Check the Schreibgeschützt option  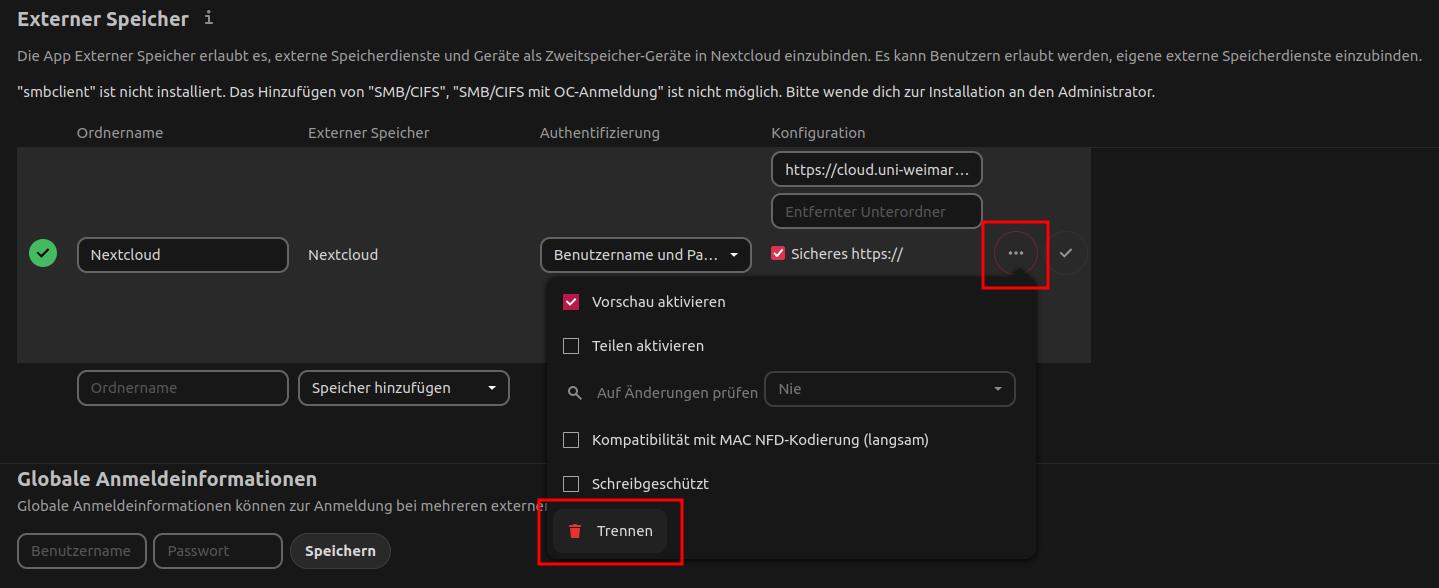pyautogui.click(x=572, y=484)
